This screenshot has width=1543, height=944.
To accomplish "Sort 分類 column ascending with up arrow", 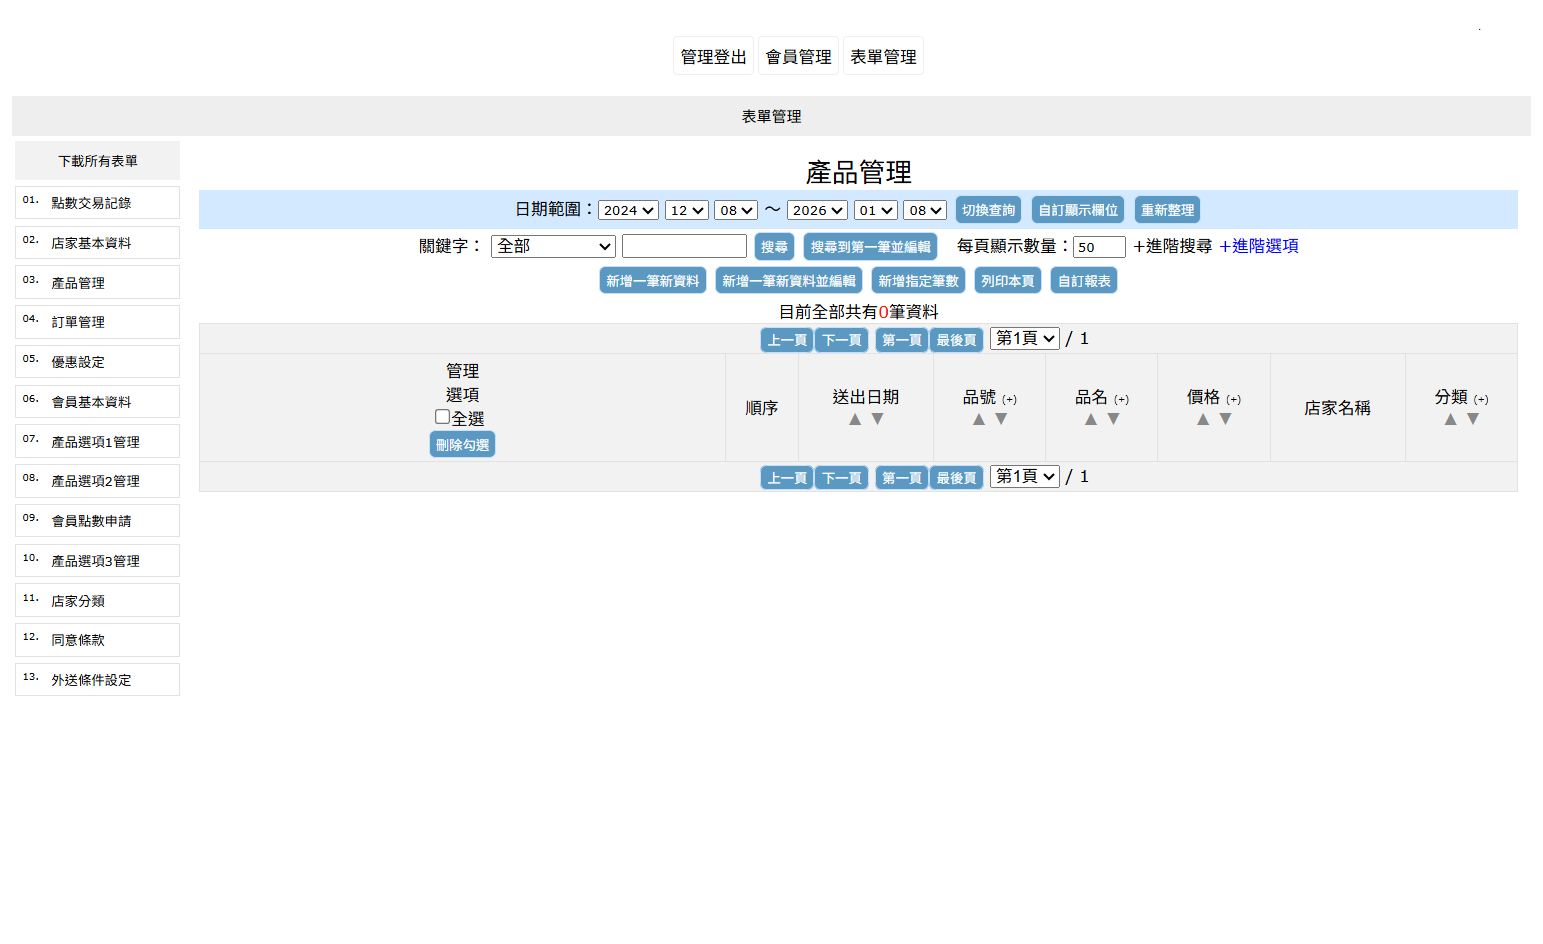I will pos(1450,420).
